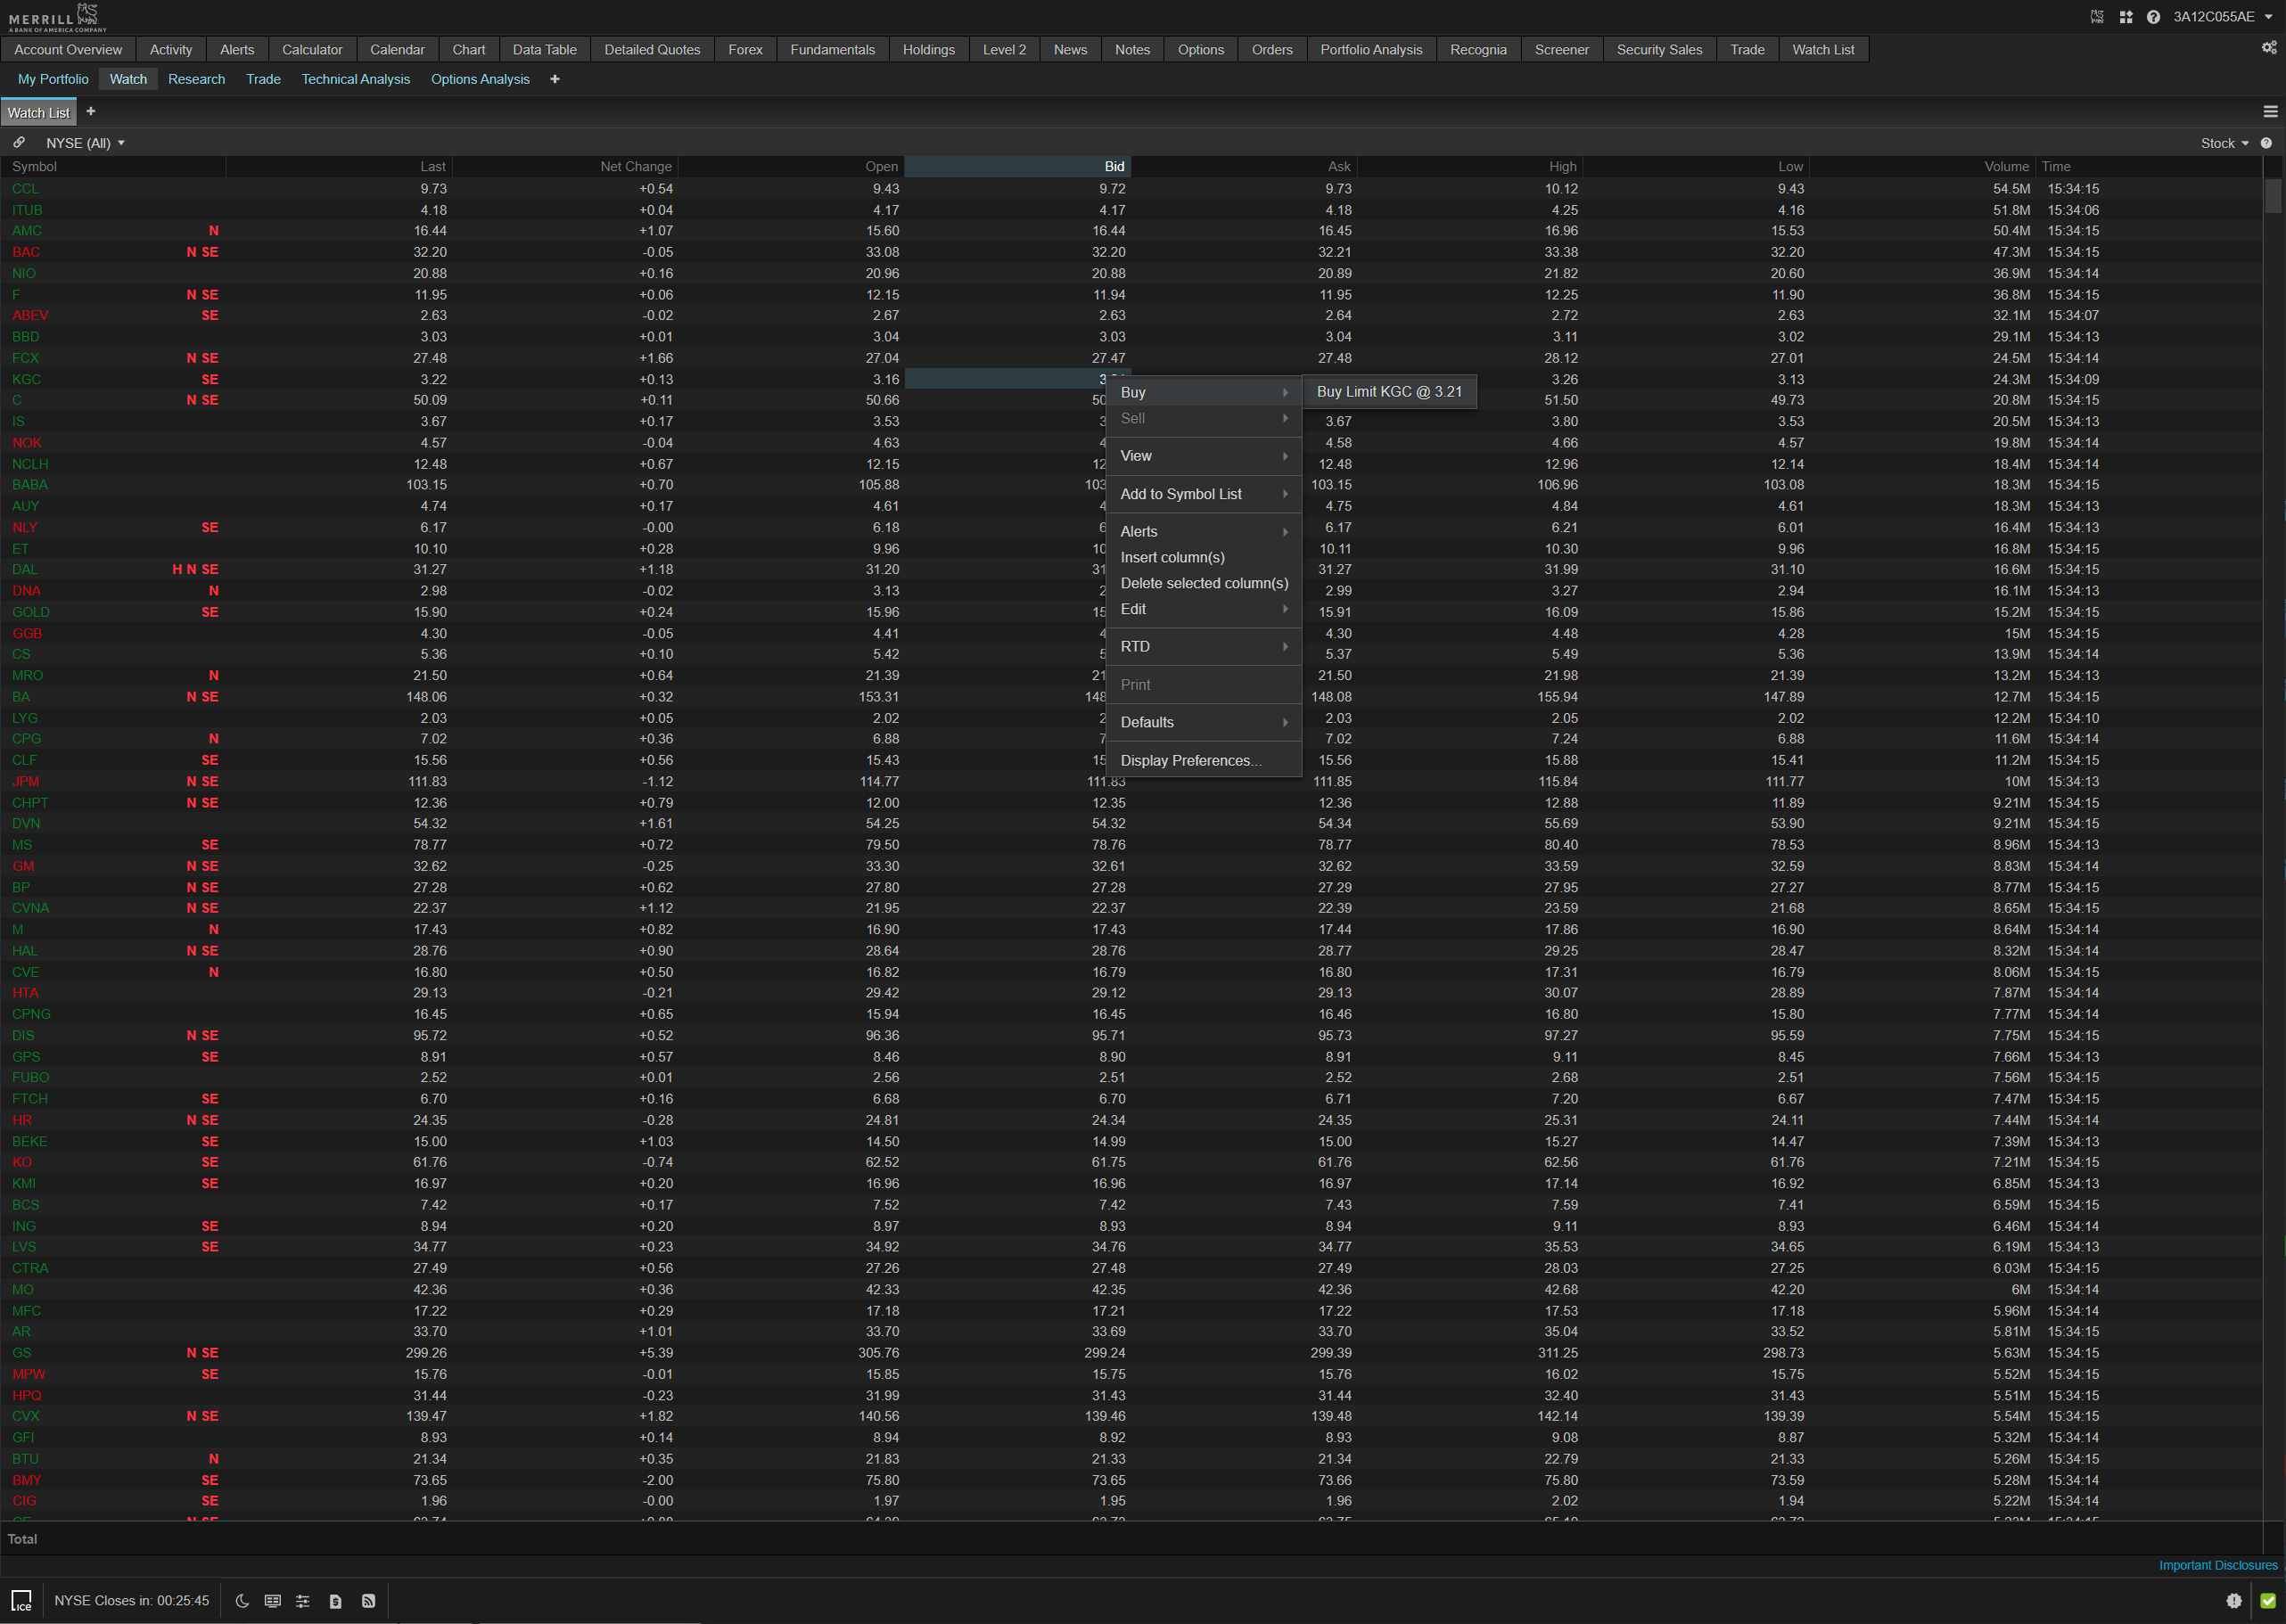Switch to the Options Analysis tab
2286x1624 pixels.
coord(480,79)
